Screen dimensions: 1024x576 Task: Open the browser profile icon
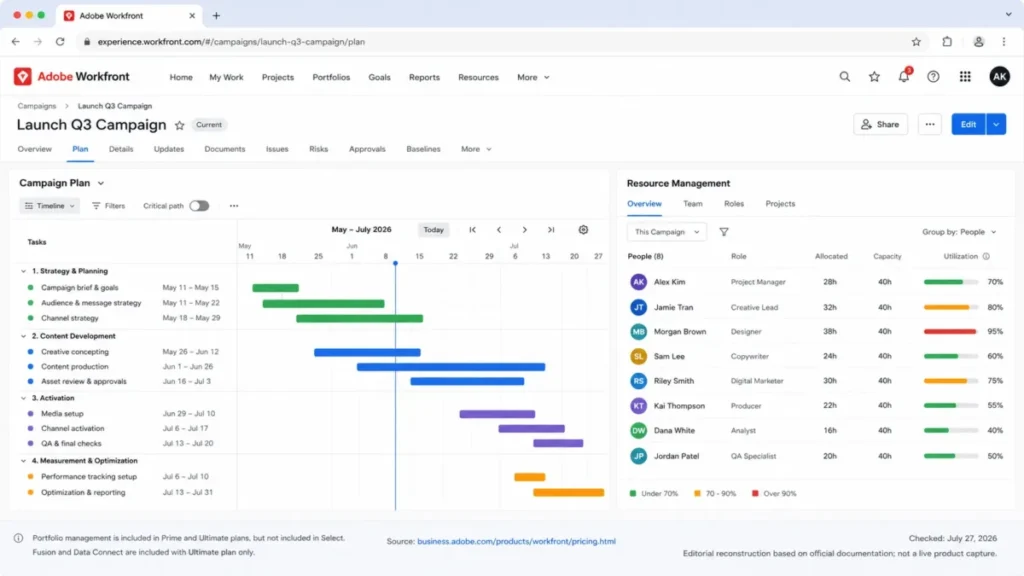point(978,42)
